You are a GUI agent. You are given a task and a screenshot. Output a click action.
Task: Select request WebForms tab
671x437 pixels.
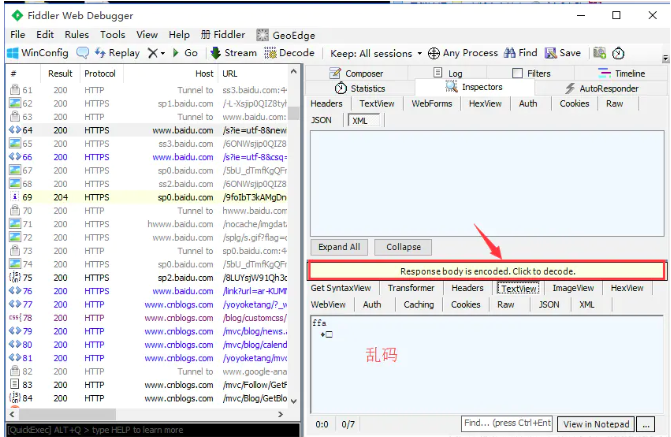tap(431, 104)
